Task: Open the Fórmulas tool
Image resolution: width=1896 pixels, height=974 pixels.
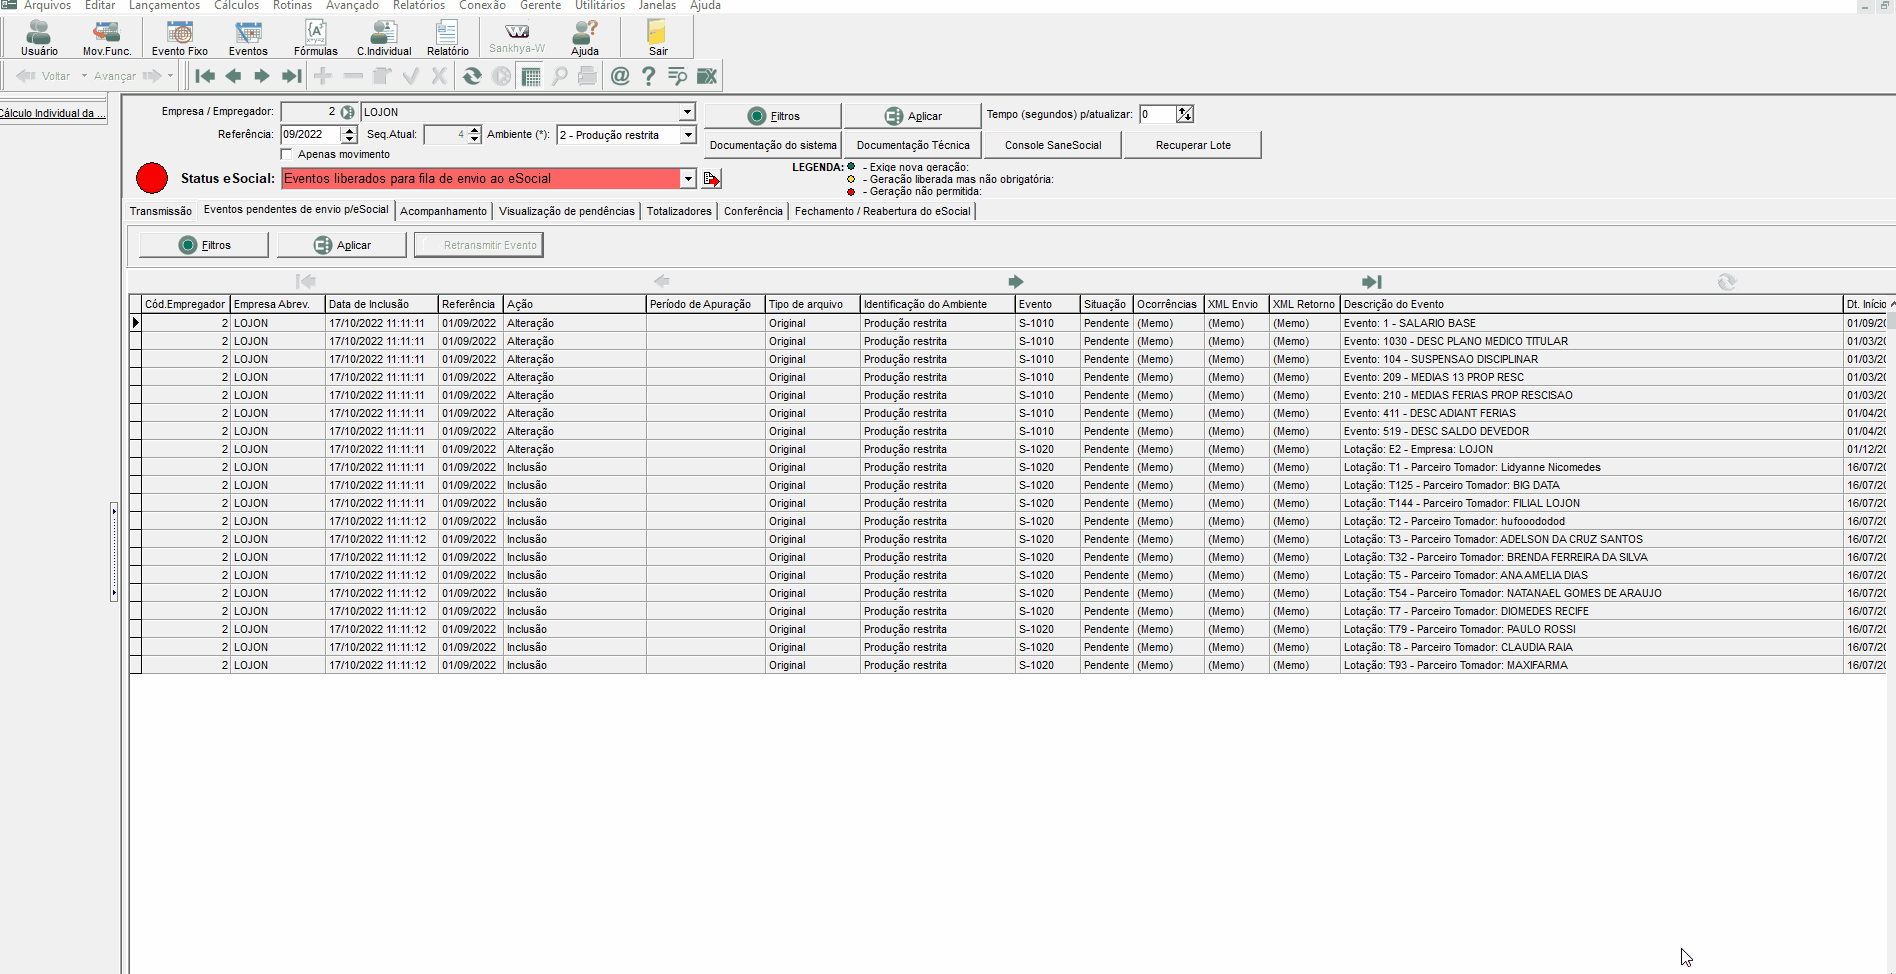Action: click(315, 38)
